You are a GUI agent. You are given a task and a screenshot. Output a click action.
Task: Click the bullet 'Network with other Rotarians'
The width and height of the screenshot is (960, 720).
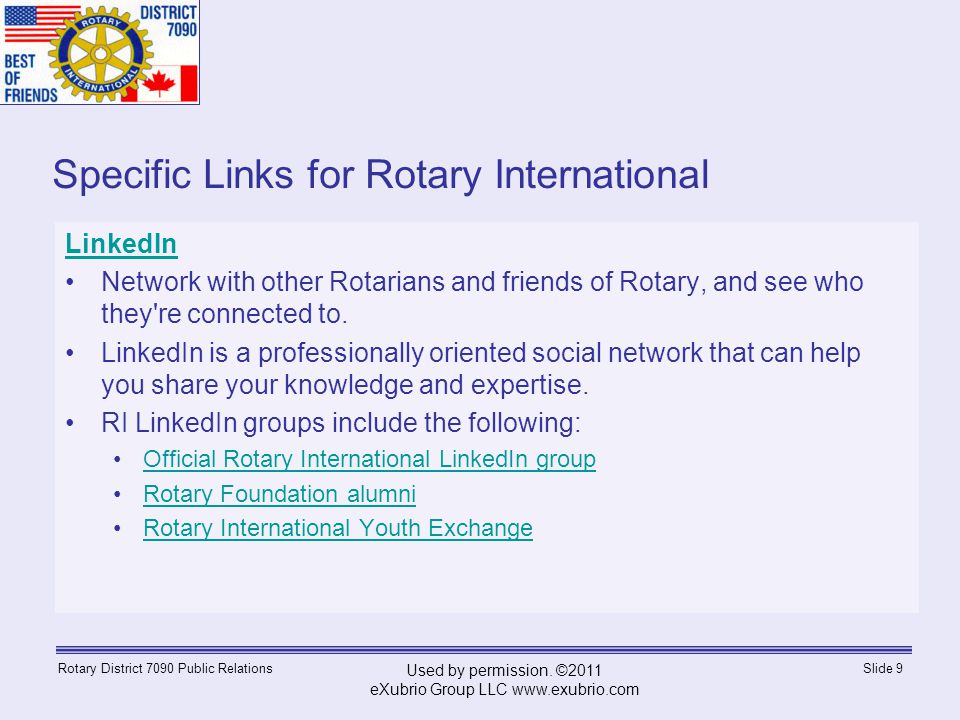tap(482, 298)
